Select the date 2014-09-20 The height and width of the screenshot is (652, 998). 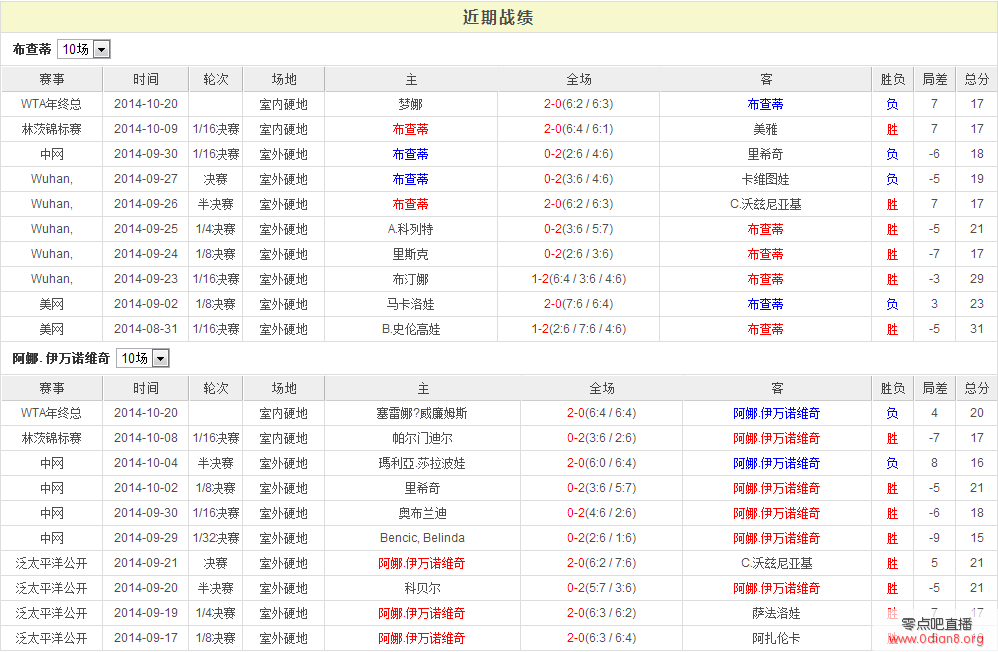(x=146, y=588)
